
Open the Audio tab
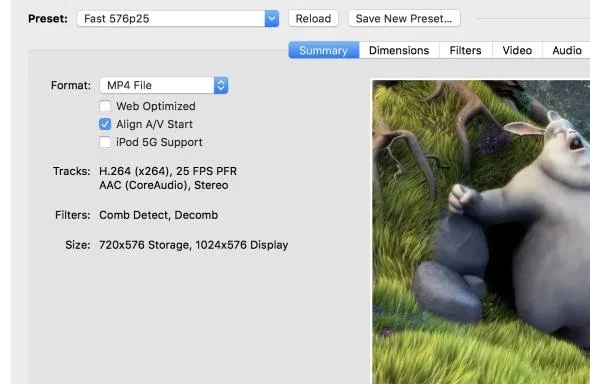click(x=566, y=50)
